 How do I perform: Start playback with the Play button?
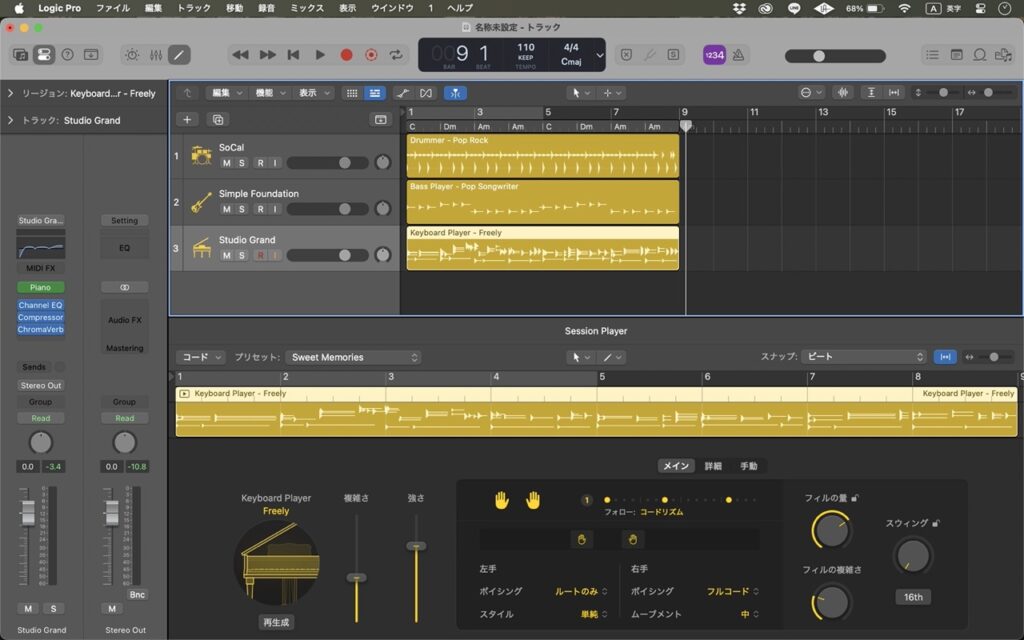tap(320, 55)
